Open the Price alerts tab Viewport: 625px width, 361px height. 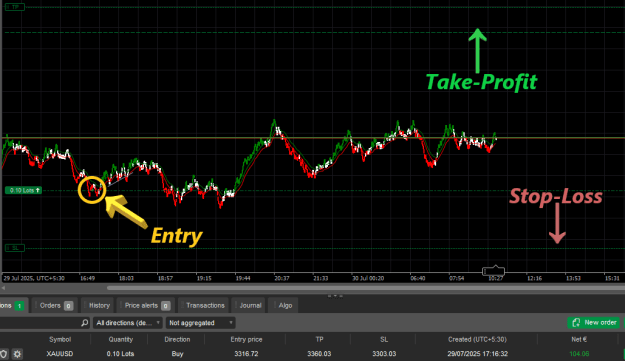[x=147, y=306]
